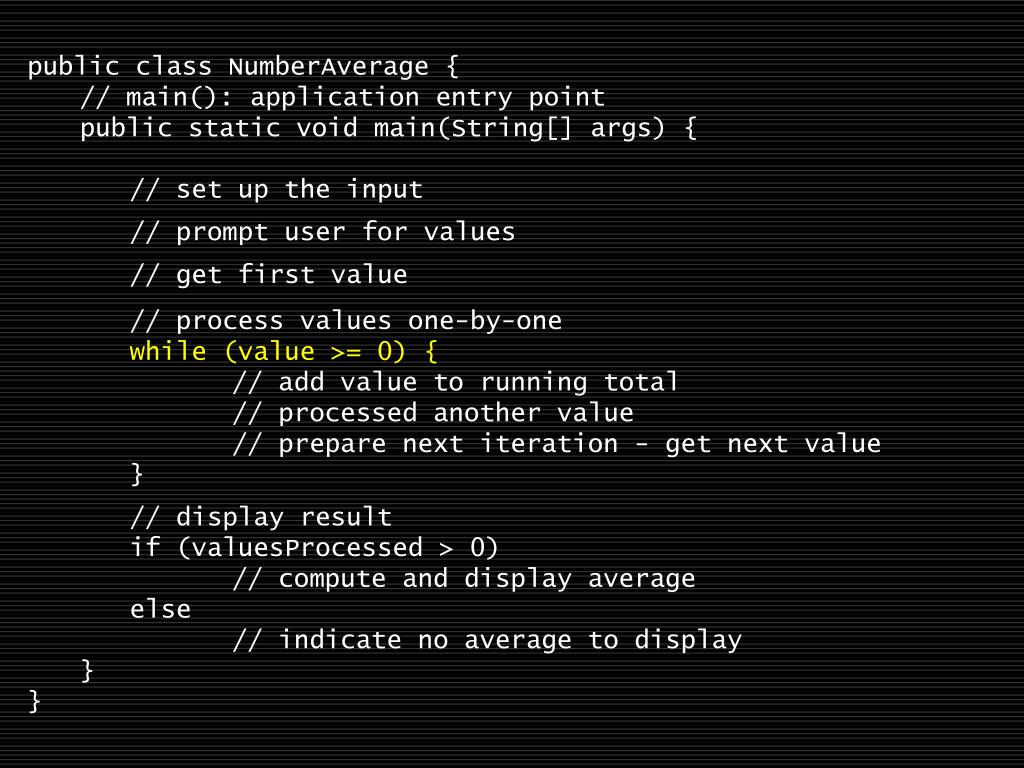Click the 'add value to running total' comment

[x=455, y=382]
